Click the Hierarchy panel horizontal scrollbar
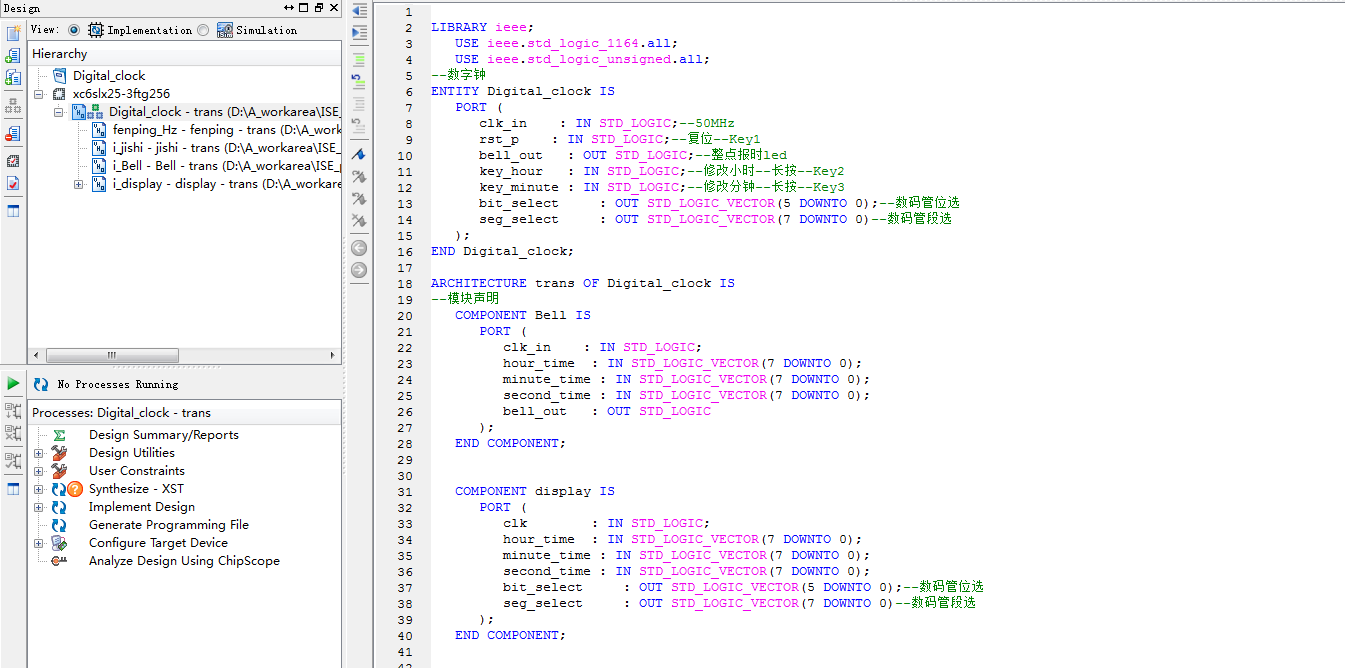 point(112,355)
